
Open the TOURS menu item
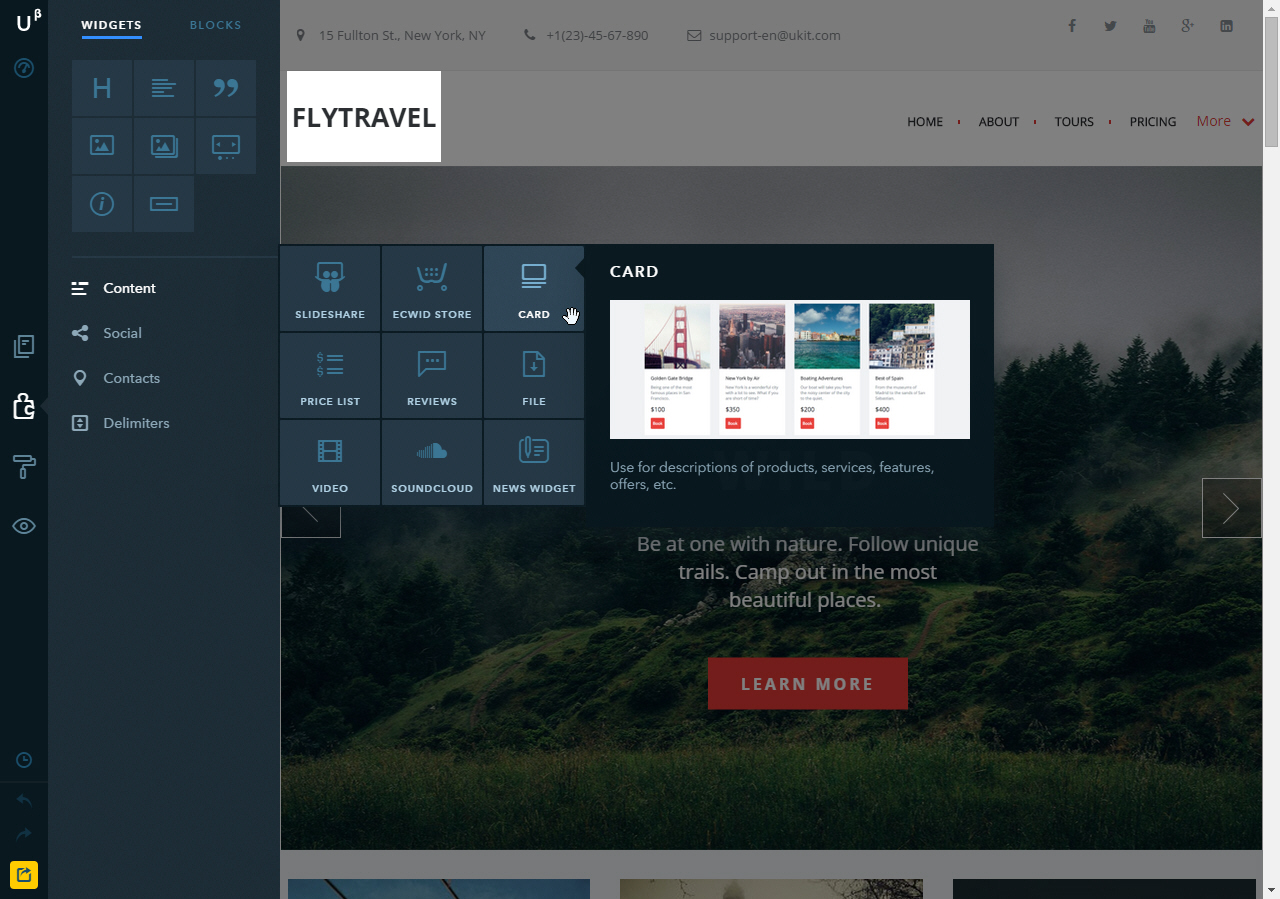point(1074,121)
